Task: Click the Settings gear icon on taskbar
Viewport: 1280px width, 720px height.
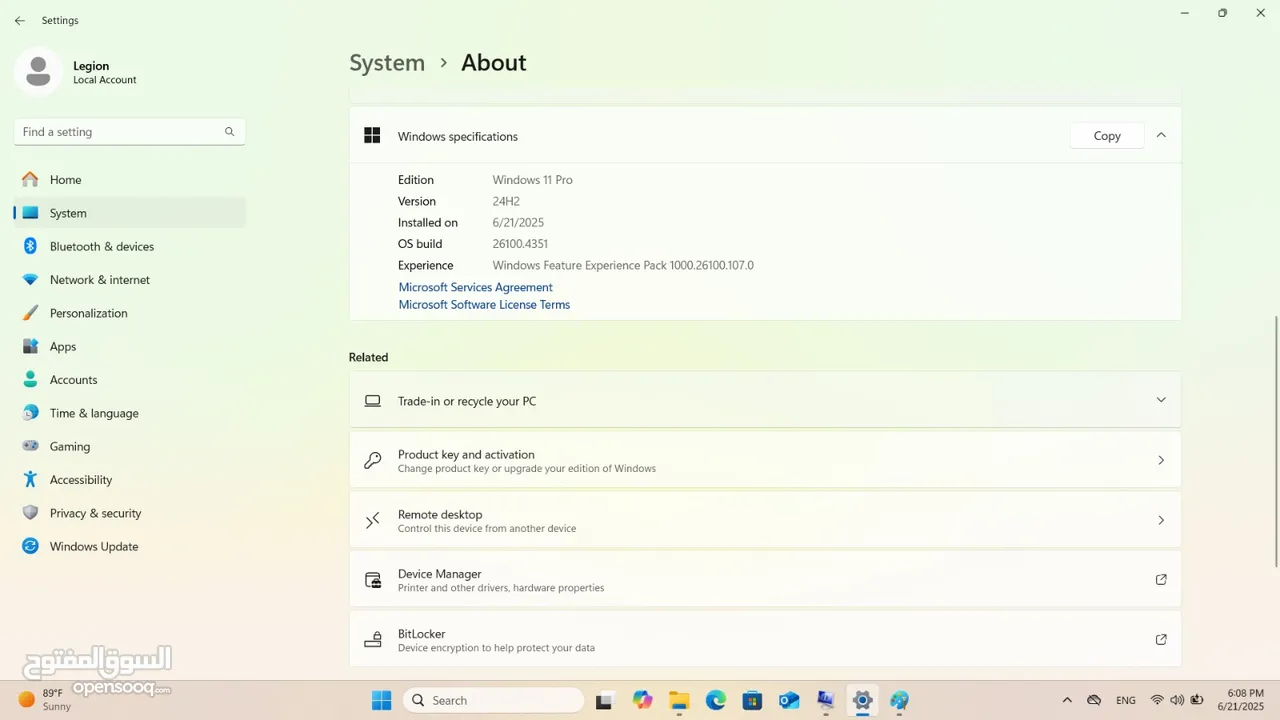Action: [x=862, y=700]
